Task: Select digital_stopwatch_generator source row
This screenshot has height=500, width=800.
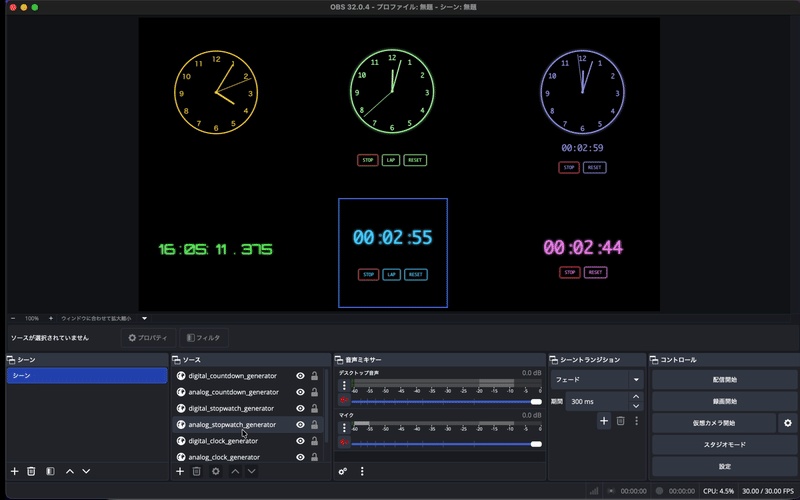Action: [x=248, y=408]
